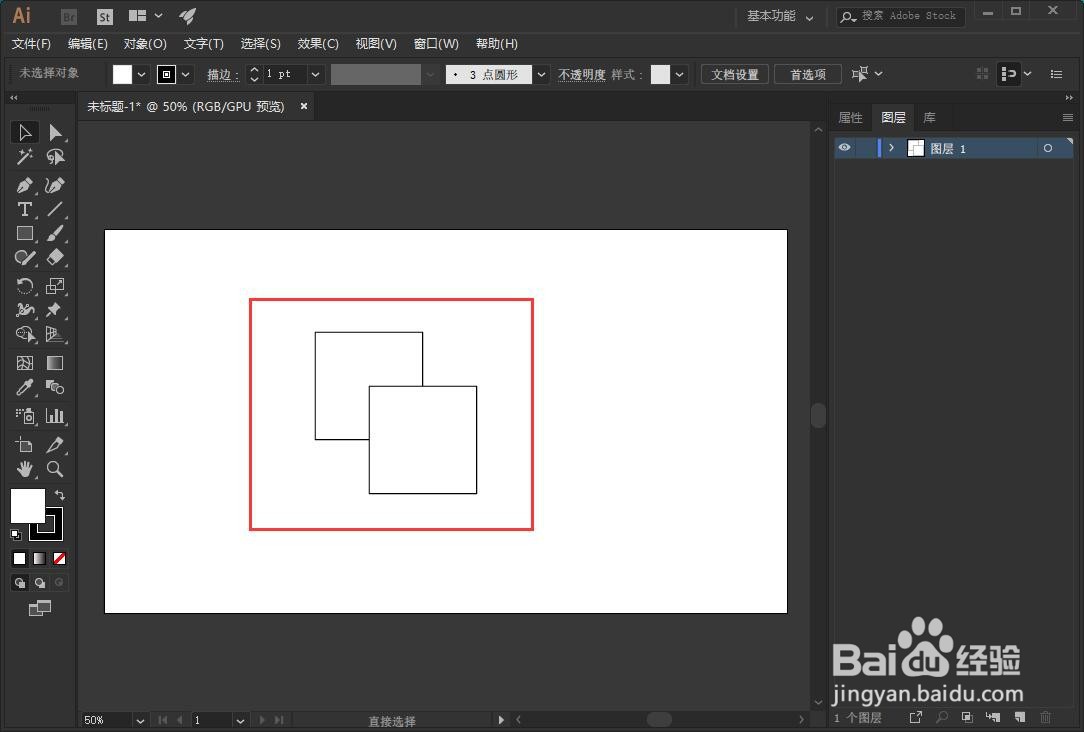Screen dimensions: 1084x732
Task: Expand 图层 1 sublayers
Action: pyautogui.click(x=891, y=147)
